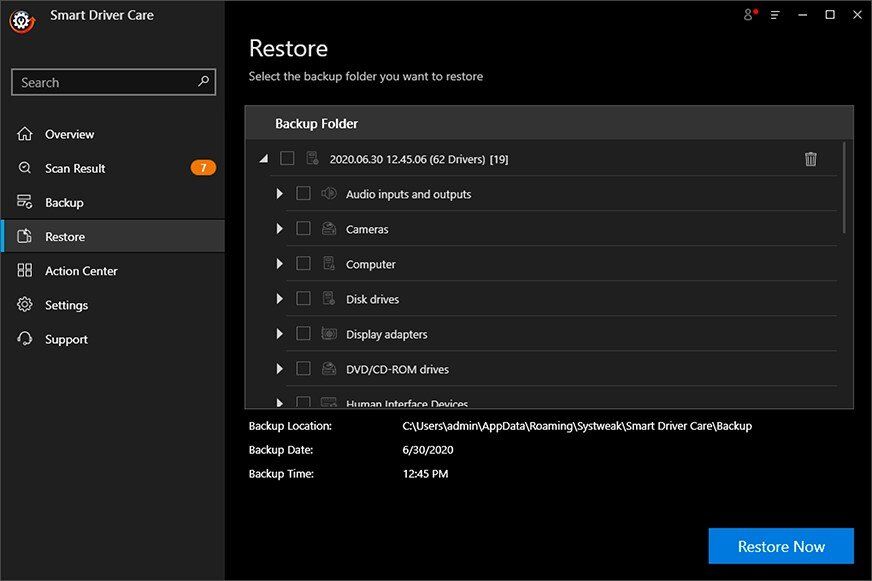Image resolution: width=872 pixels, height=581 pixels.
Task: Check the Disk drives checkbox
Action: [303, 299]
